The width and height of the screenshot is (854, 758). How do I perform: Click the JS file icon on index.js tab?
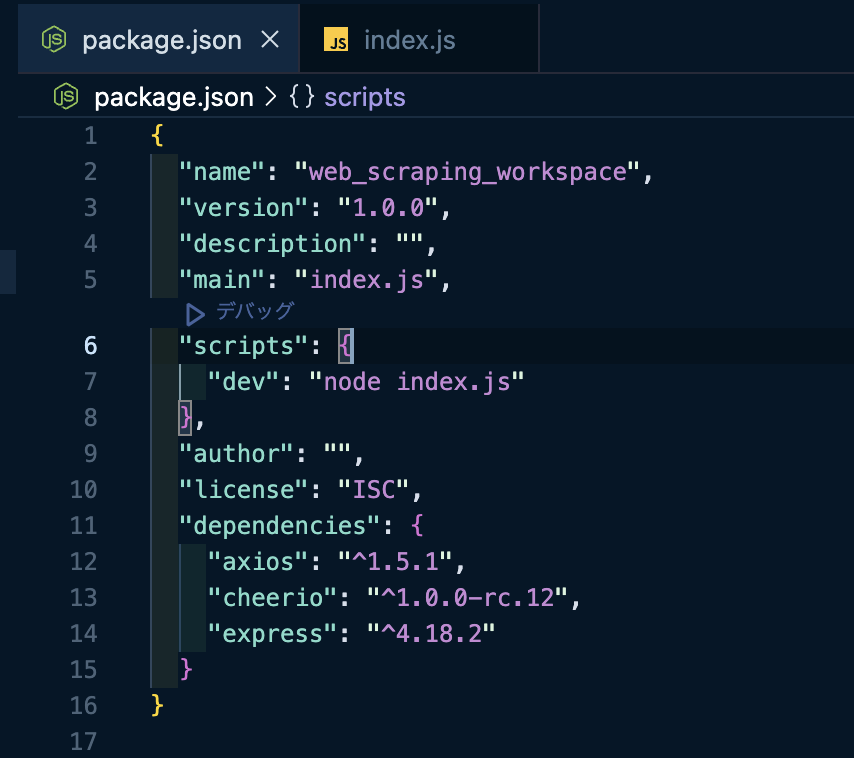point(336,40)
